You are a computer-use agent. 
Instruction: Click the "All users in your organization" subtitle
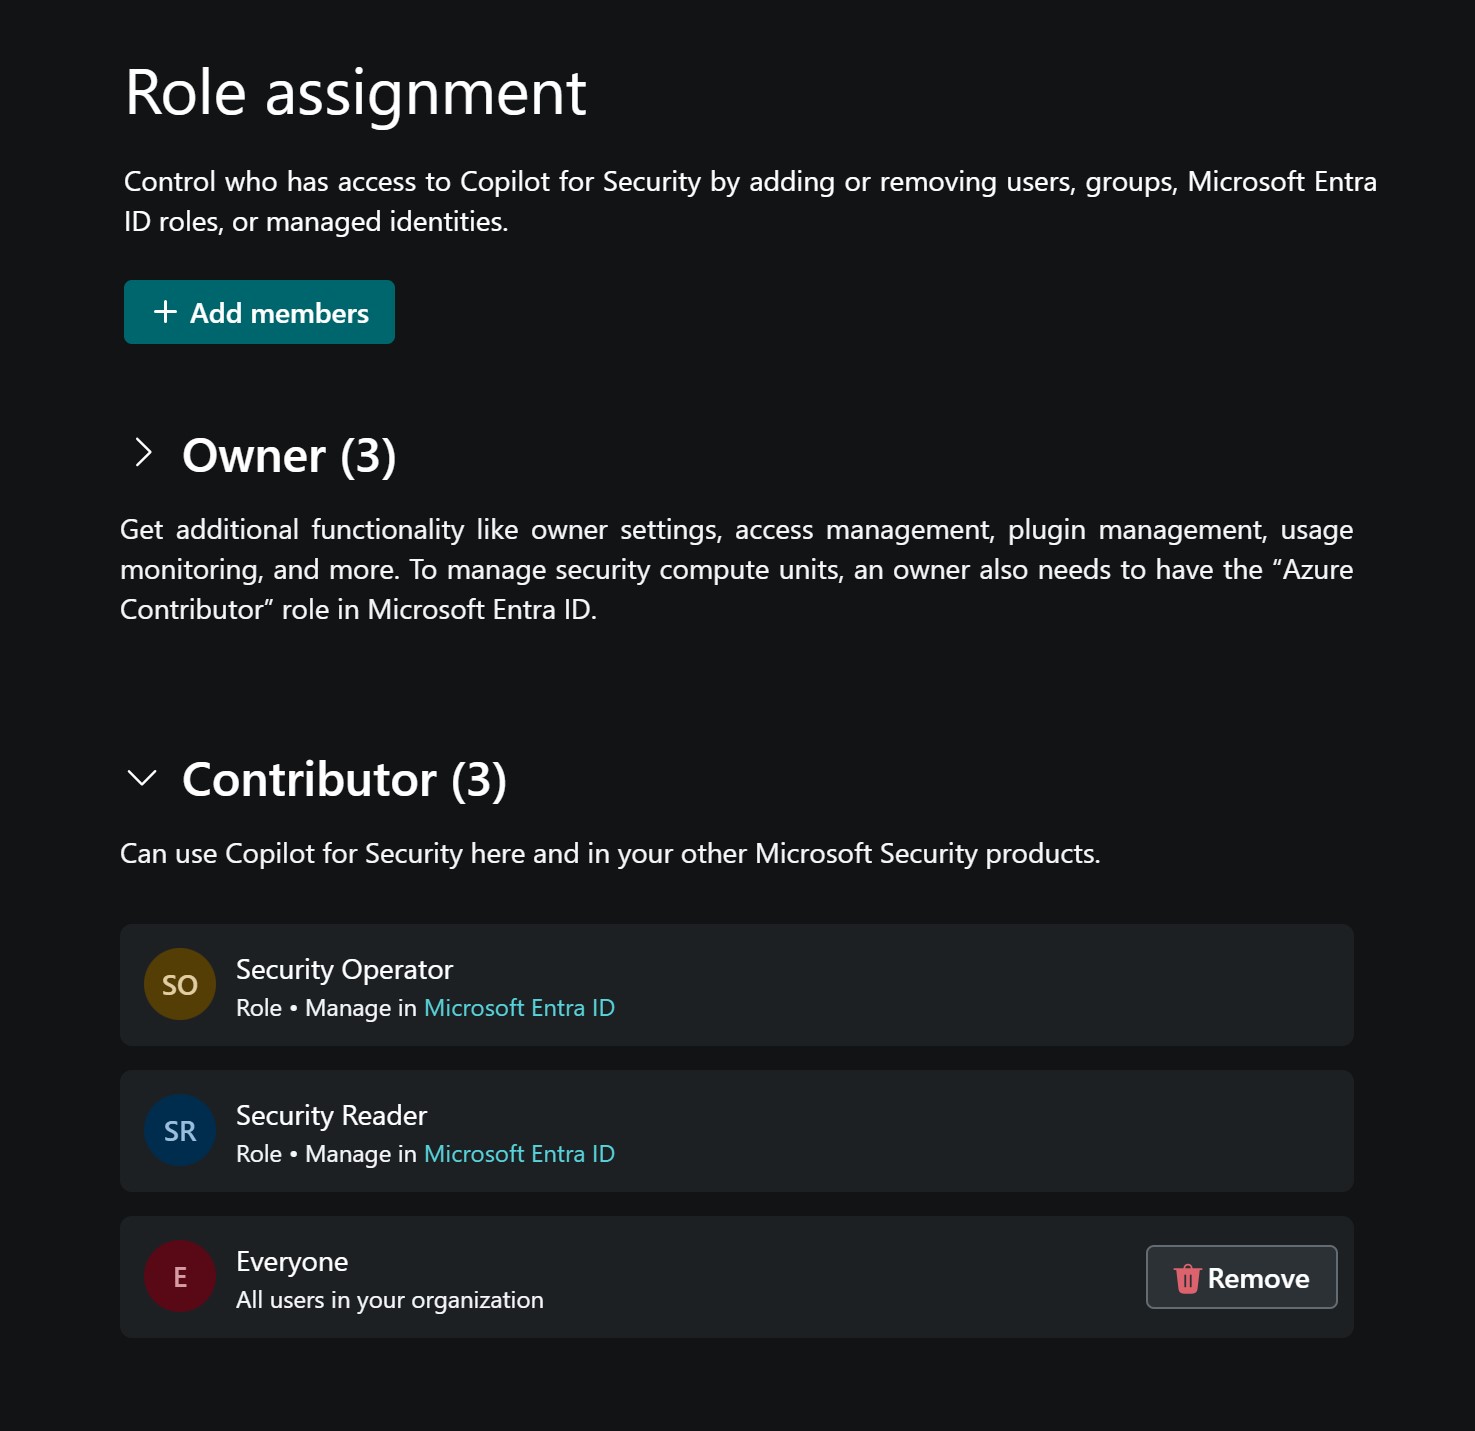[x=390, y=1300]
